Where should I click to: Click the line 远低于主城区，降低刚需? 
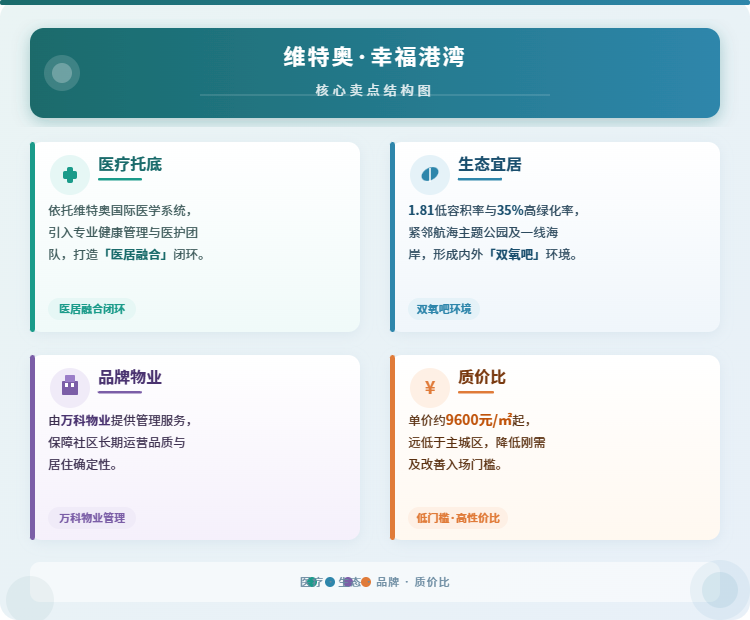coord(477,443)
